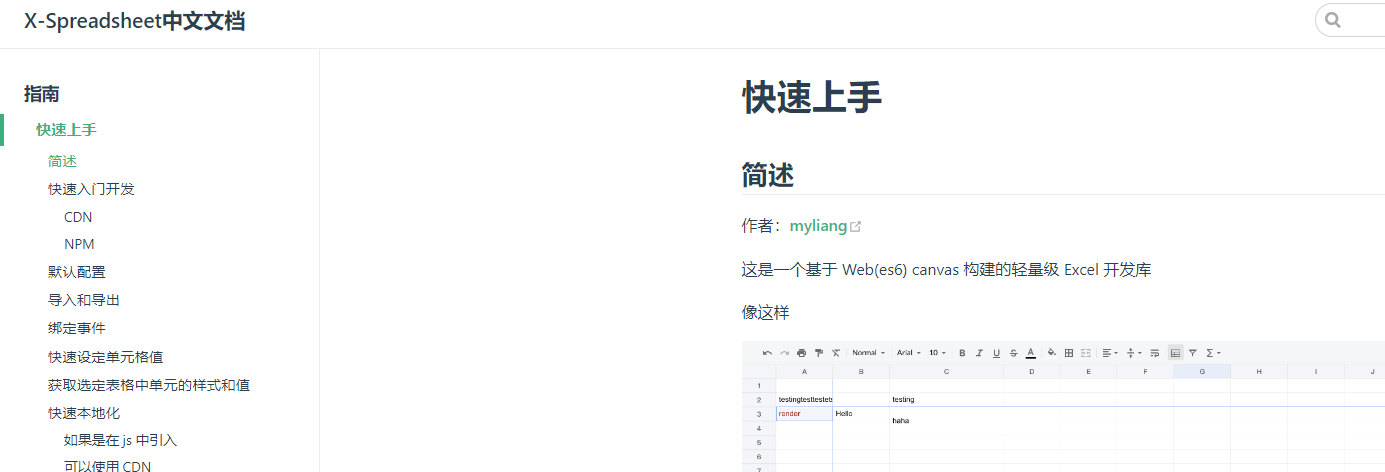Open the fill color bucket icon
The height and width of the screenshot is (472, 1385).
[1051, 353]
